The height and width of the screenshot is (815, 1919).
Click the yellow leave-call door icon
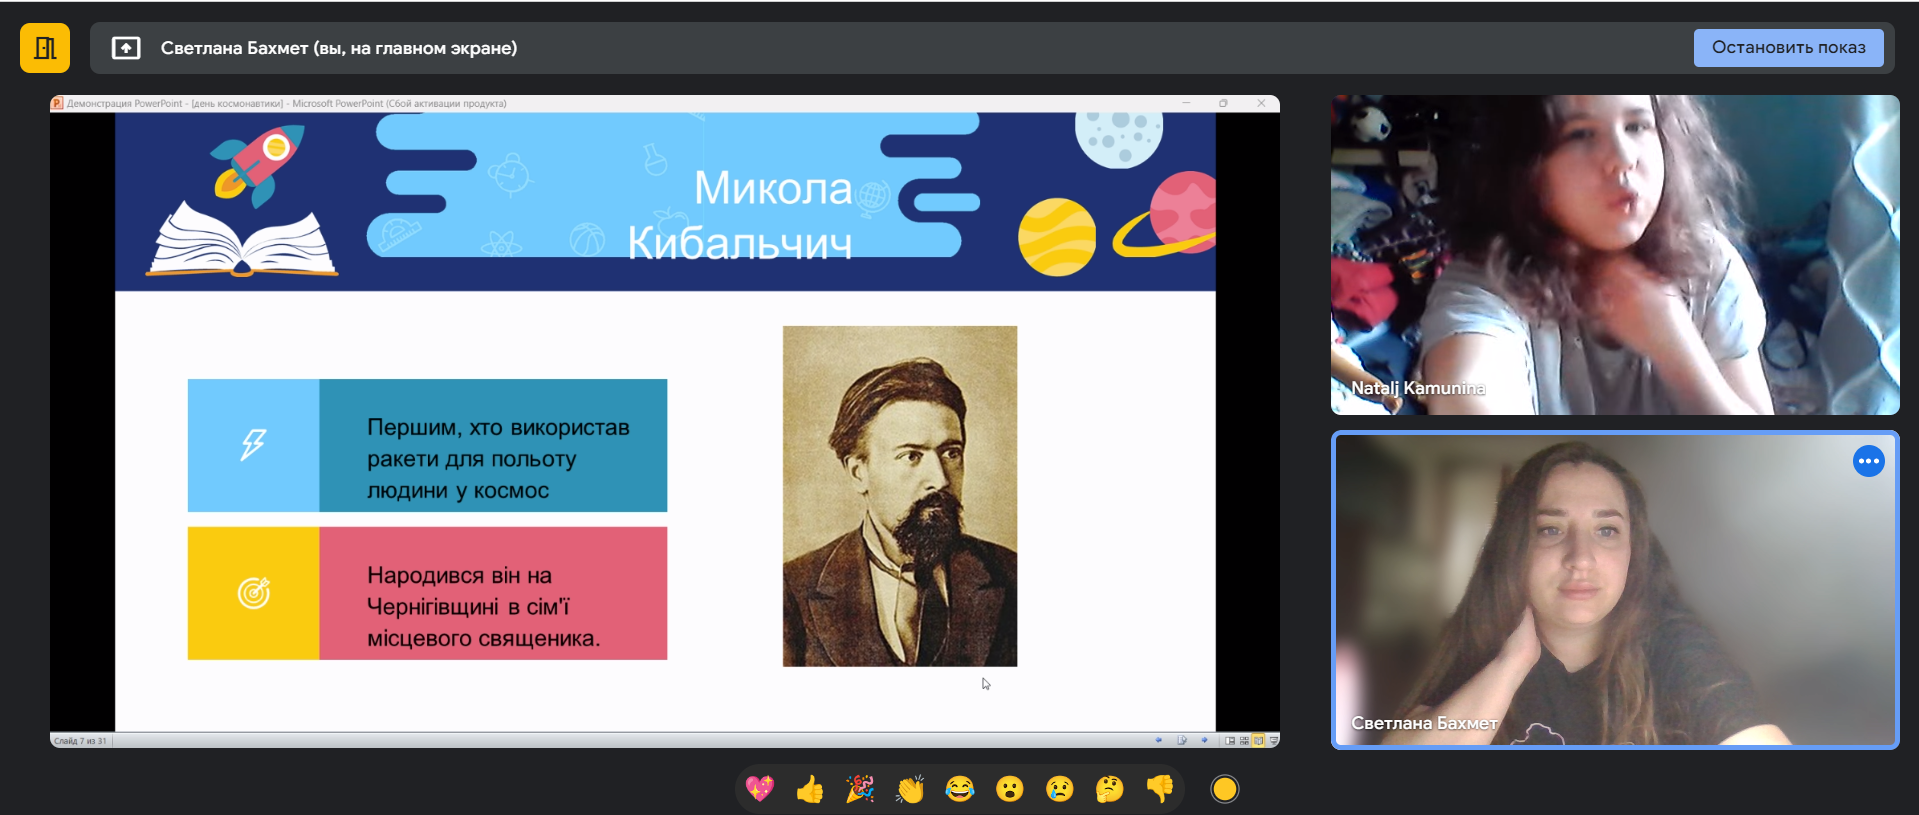point(45,48)
